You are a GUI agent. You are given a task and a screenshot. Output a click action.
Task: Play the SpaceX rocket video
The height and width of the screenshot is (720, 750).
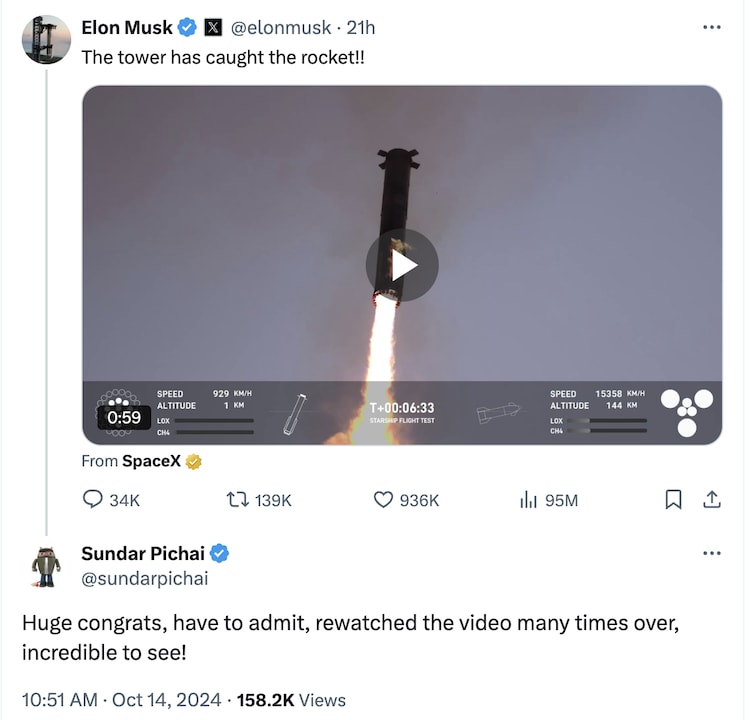[402, 265]
